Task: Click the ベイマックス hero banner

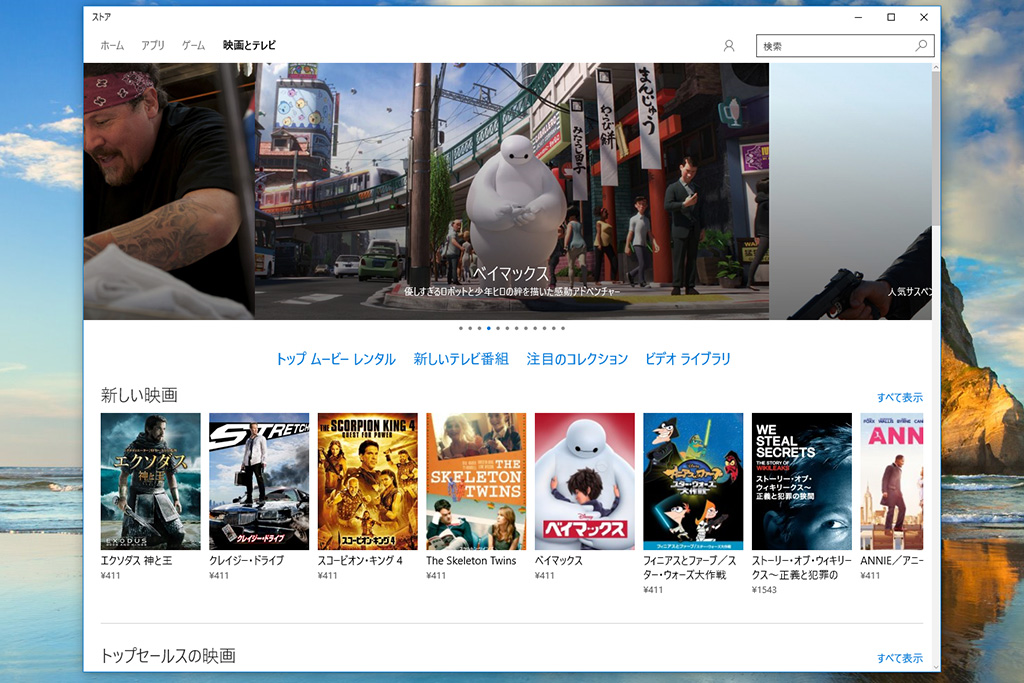Action: point(511,190)
